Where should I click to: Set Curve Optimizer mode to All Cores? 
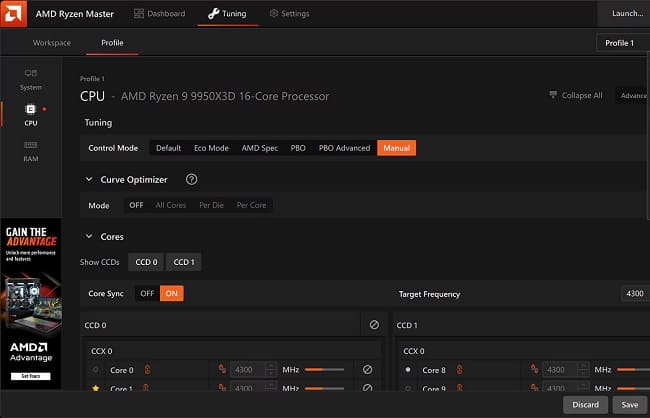point(171,205)
